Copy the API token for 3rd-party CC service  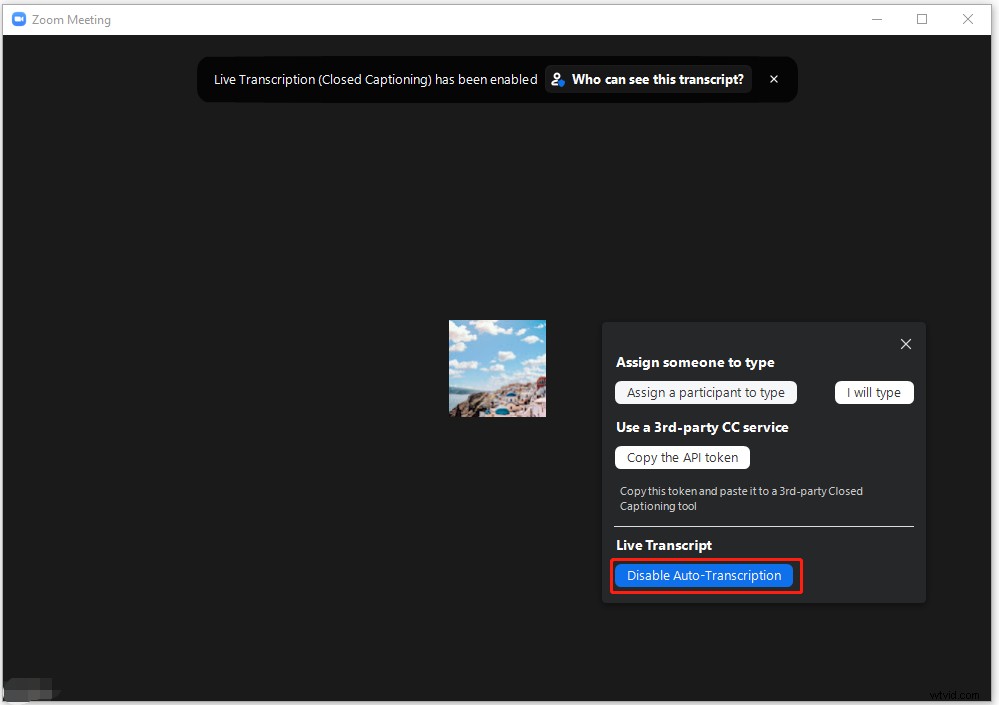click(682, 457)
